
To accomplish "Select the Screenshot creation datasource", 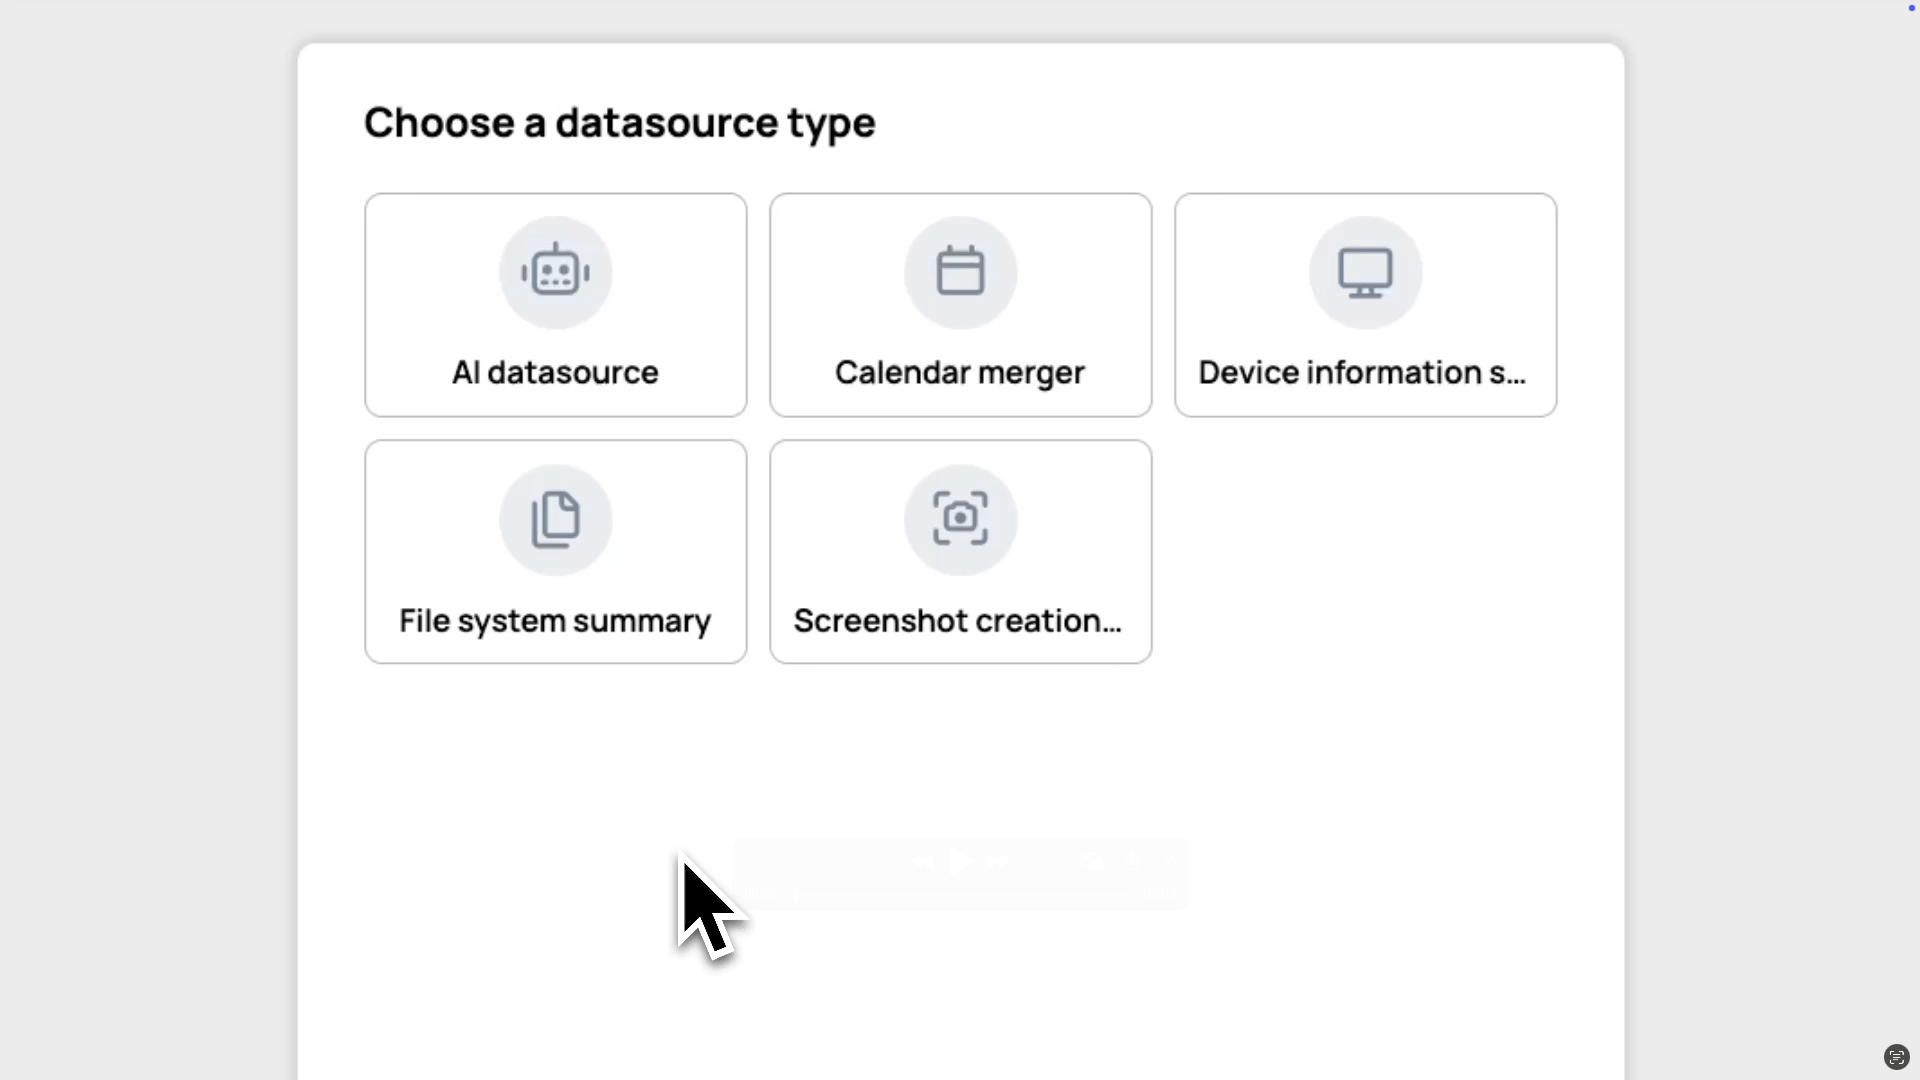I will point(960,551).
